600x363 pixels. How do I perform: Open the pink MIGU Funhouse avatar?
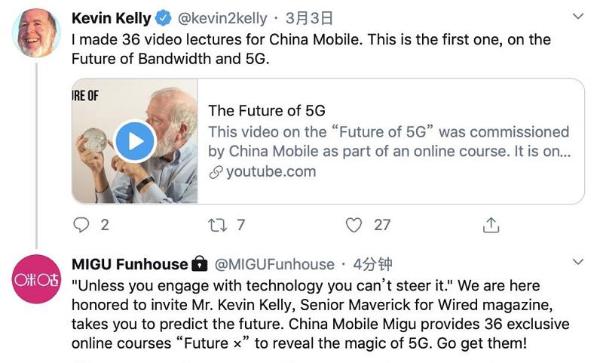coord(36,279)
